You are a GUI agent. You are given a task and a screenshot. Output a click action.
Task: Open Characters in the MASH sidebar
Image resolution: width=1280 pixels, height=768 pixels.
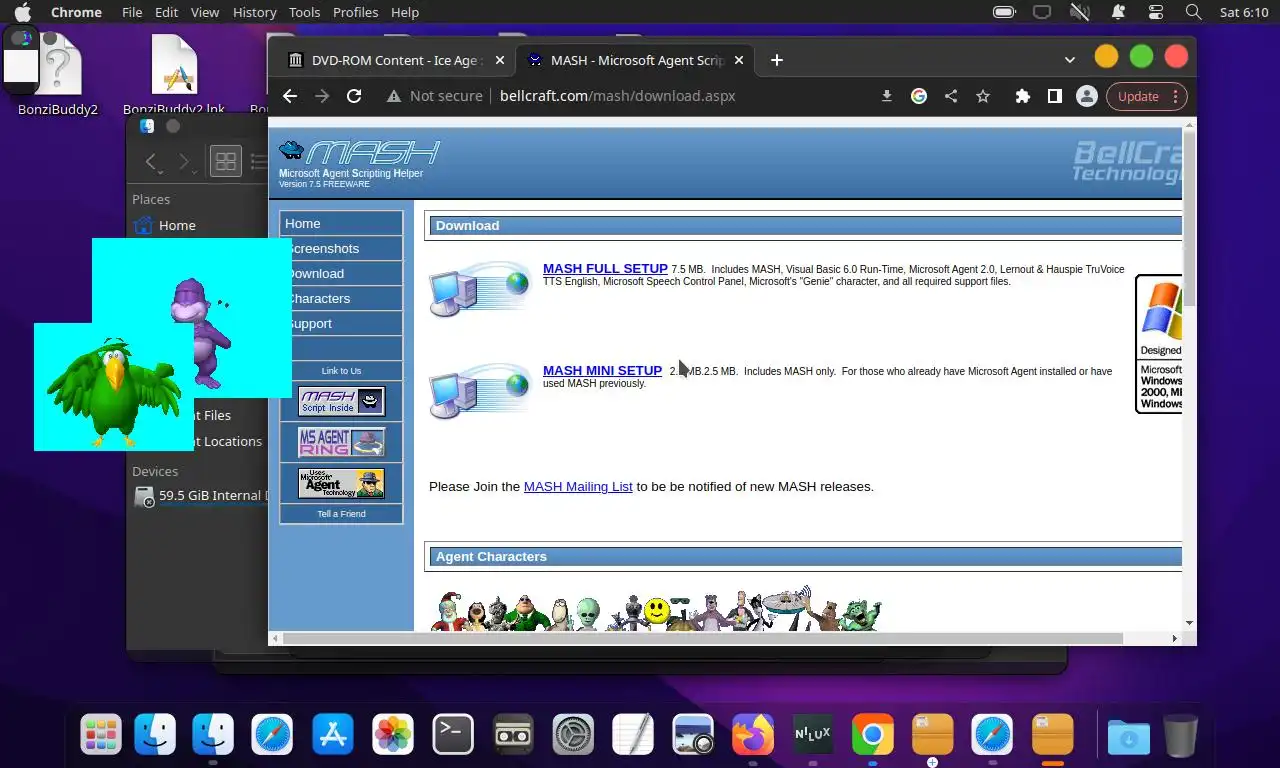tap(341, 298)
